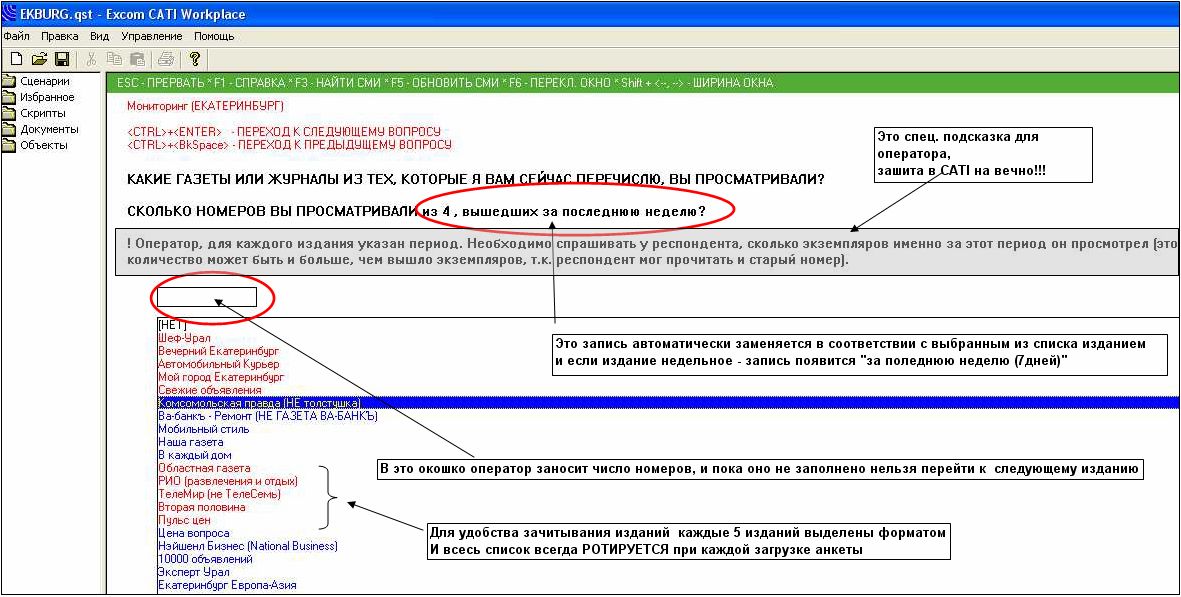
Task: Click the Cut scissors toolbar icon
Action: pos(92,60)
